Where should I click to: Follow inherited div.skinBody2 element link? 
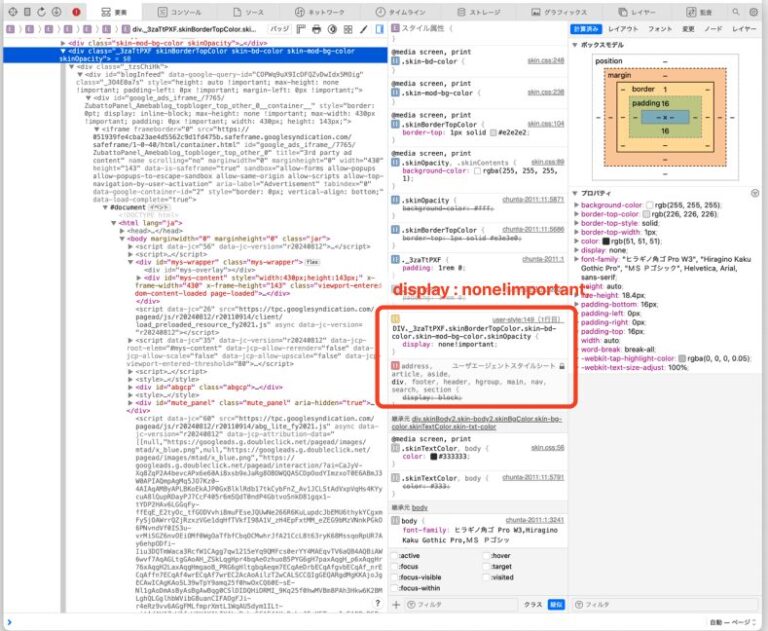477,423
